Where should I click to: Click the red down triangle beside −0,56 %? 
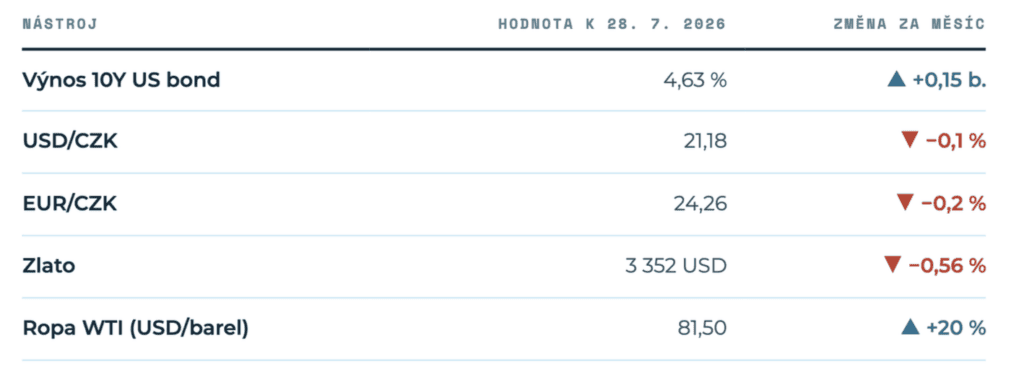[893, 265]
